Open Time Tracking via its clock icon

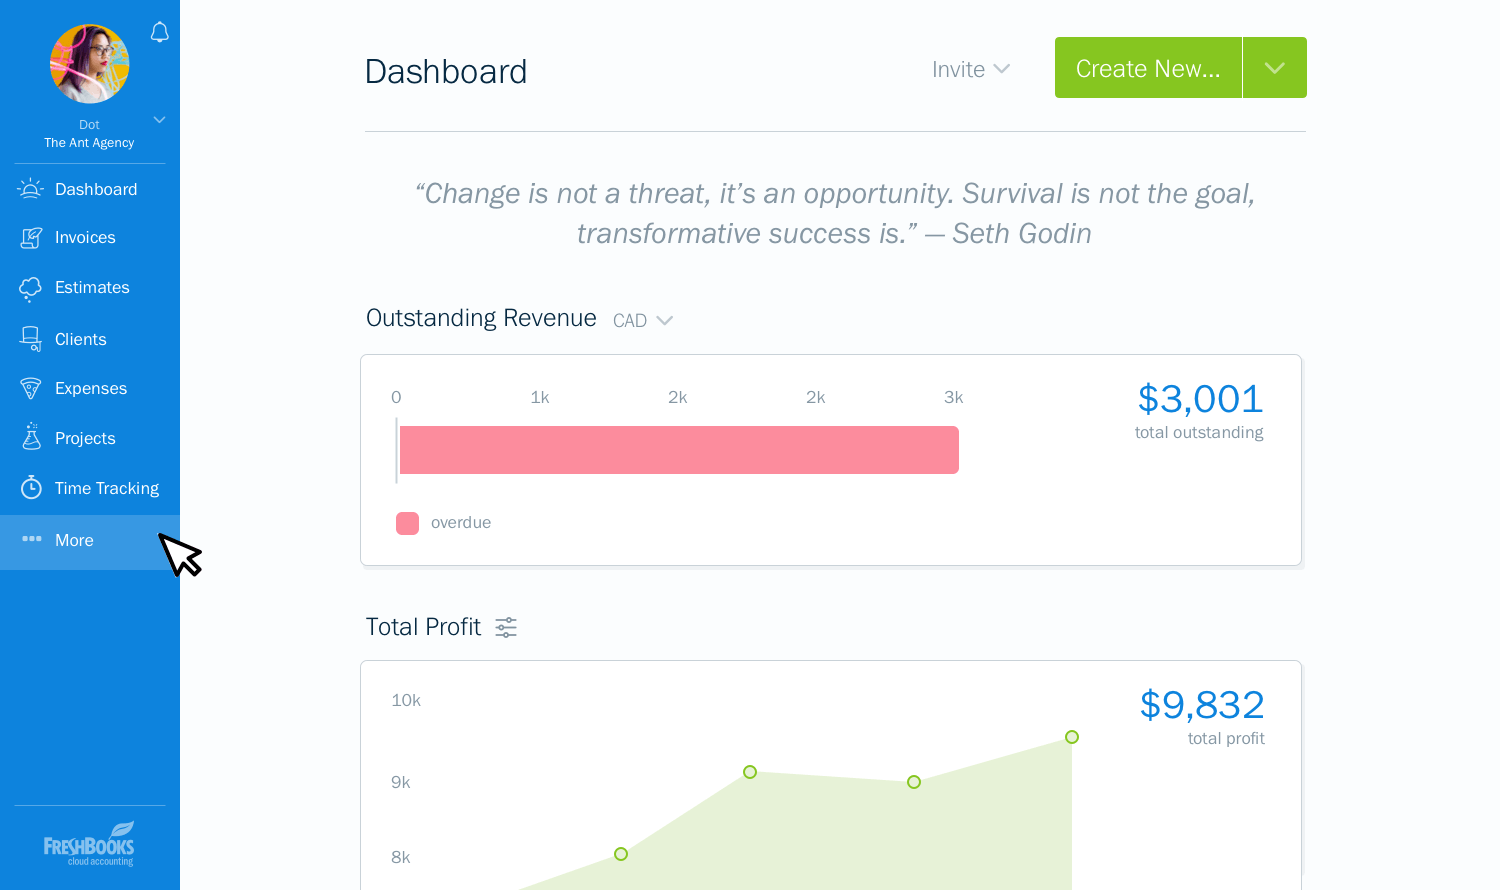tap(30, 488)
